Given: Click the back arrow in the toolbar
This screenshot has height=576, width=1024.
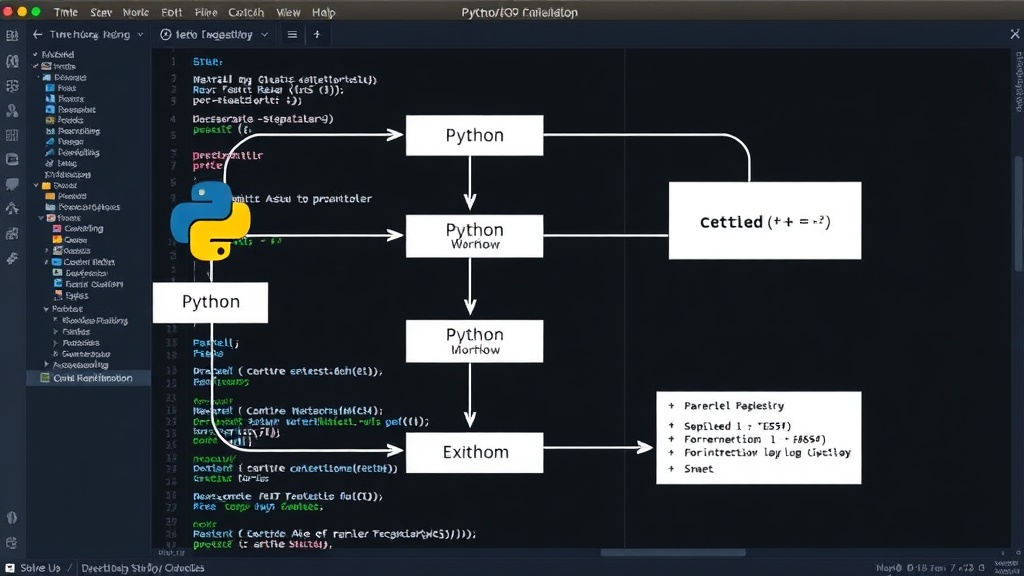Looking at the screenshot, I should [37, 35].
